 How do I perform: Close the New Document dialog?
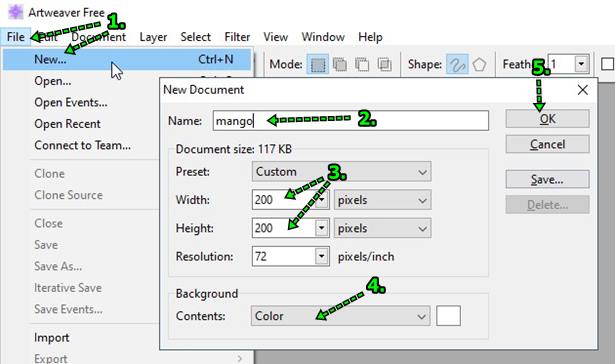(x=583, y=90)
